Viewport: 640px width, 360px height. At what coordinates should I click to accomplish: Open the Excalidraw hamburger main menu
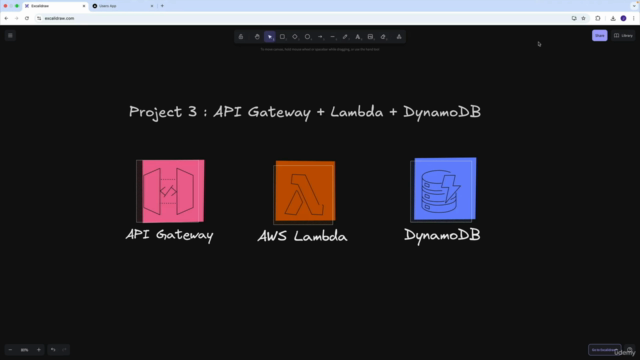[x=10, y=36]
